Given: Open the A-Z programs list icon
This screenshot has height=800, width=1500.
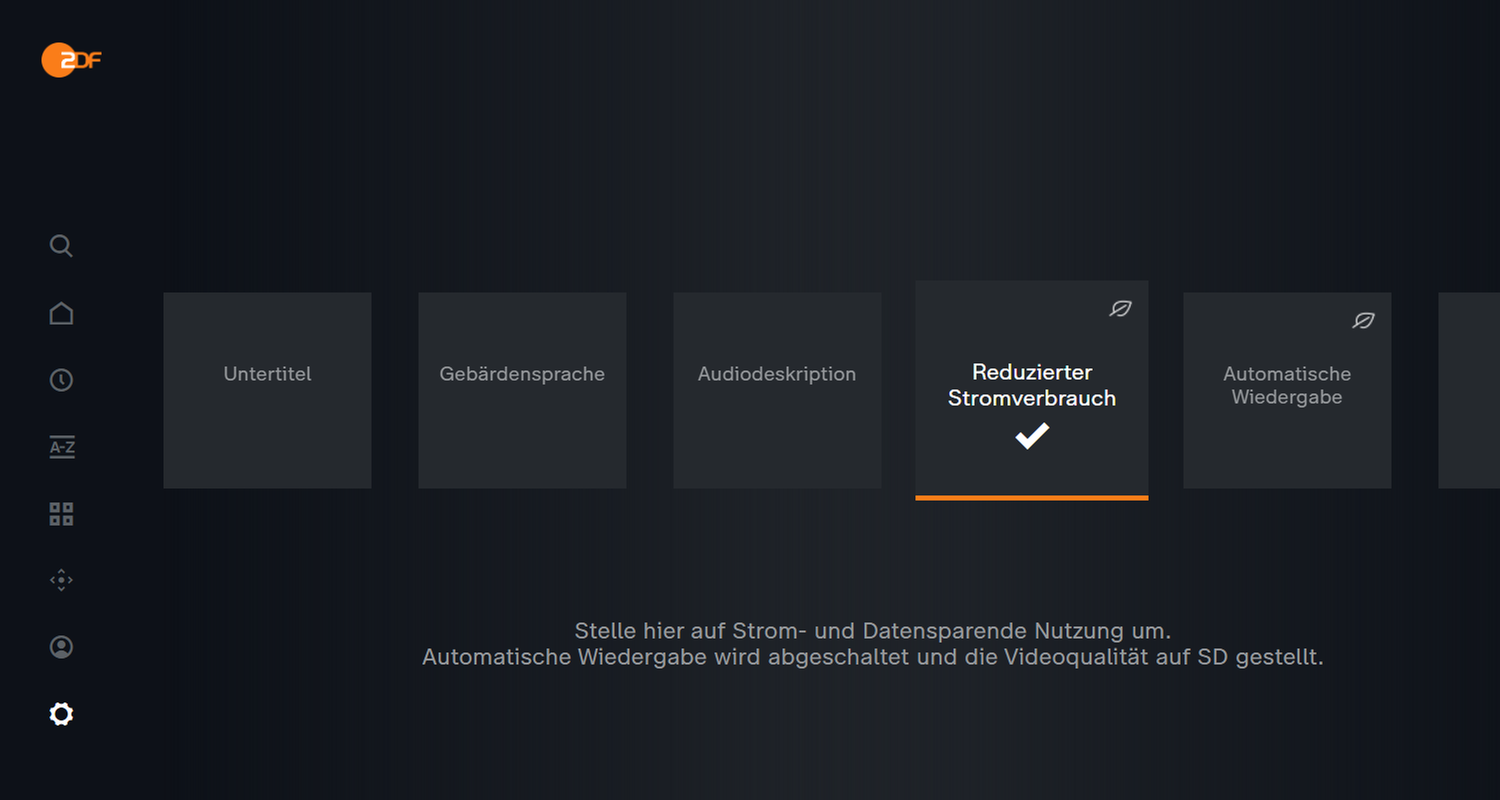Looking at the screenshot, I should coord(62,448).
